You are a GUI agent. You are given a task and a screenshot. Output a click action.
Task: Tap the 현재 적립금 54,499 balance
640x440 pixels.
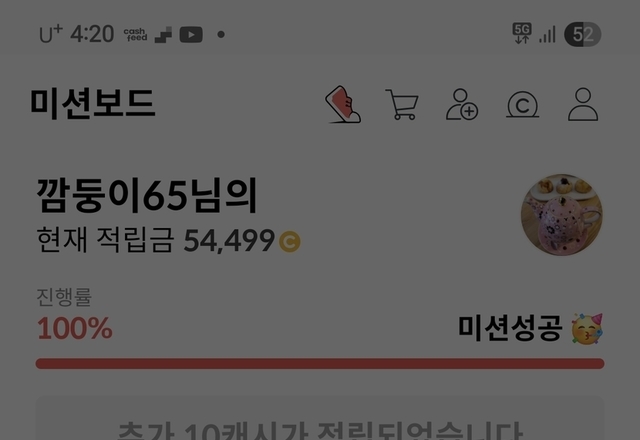point(168,240)
